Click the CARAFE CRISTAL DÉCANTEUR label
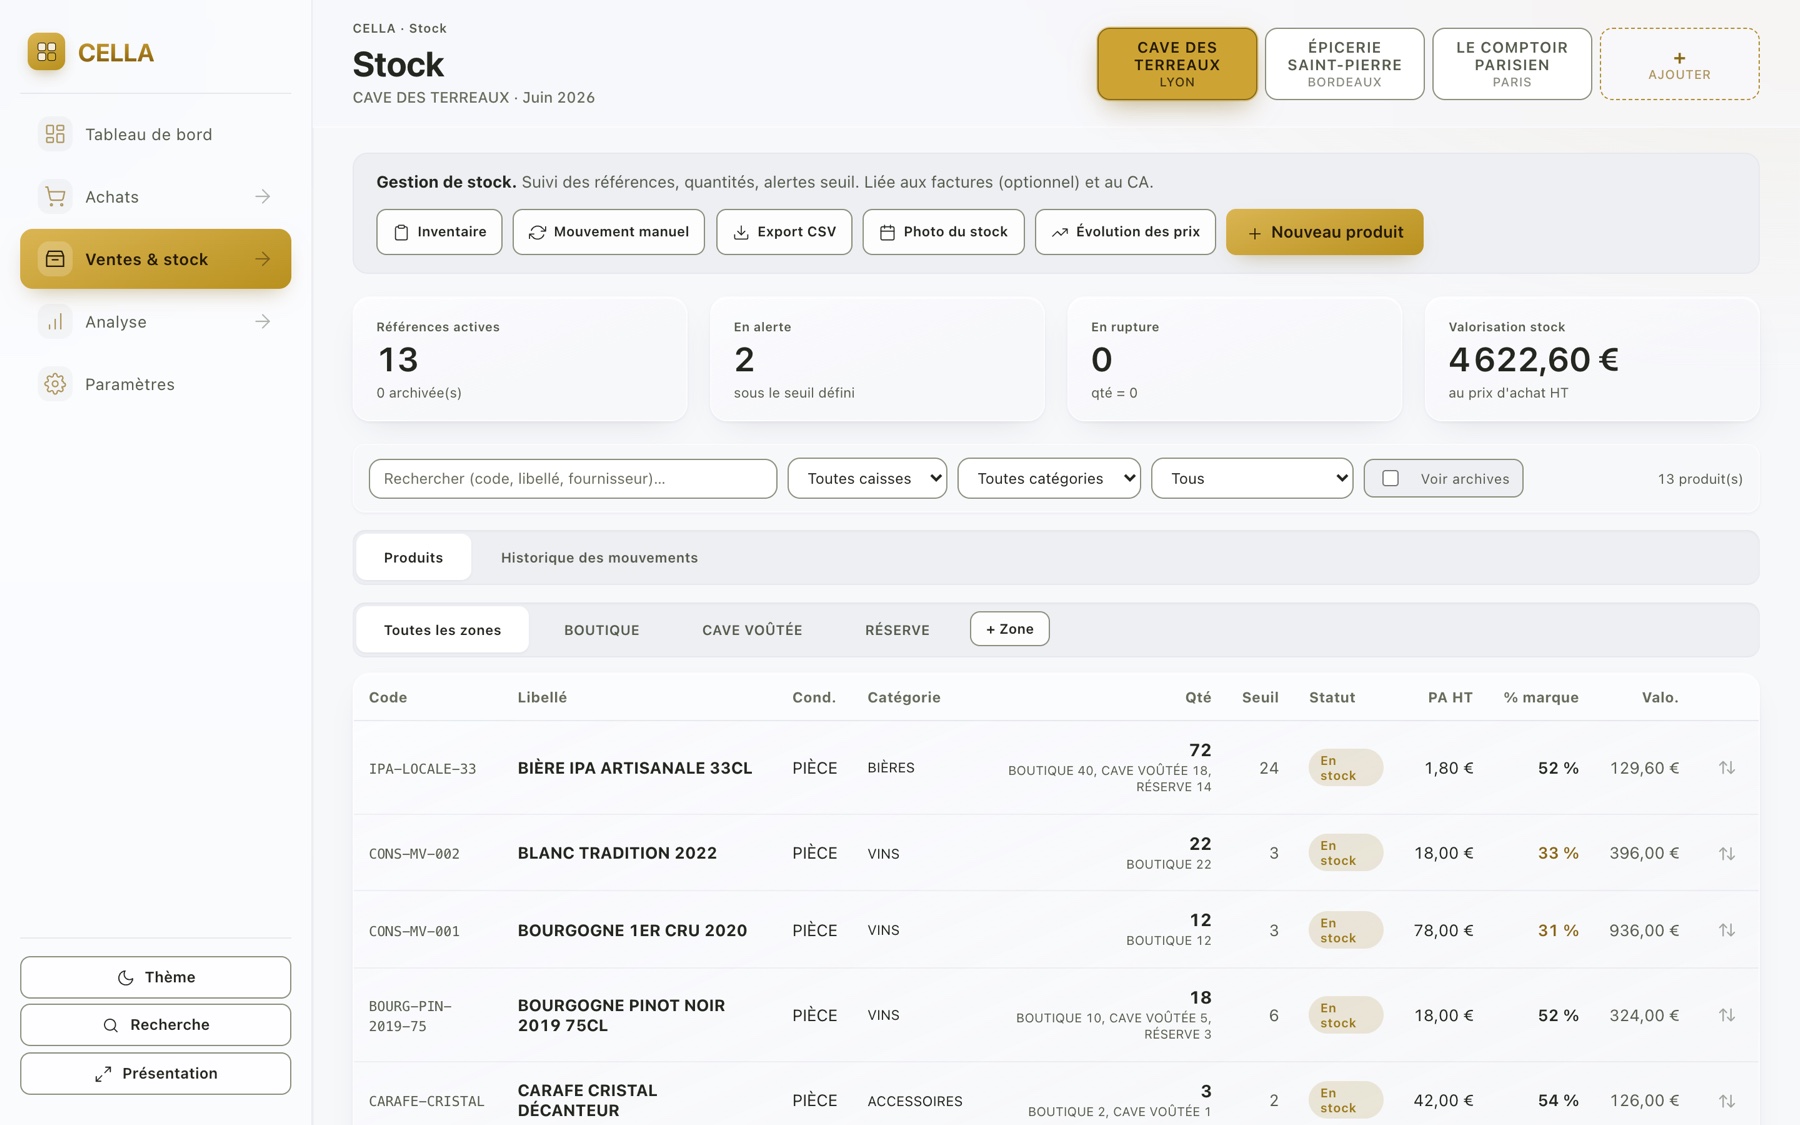The width and height of the screenshot is (1800, 1125). [587, 1100]
